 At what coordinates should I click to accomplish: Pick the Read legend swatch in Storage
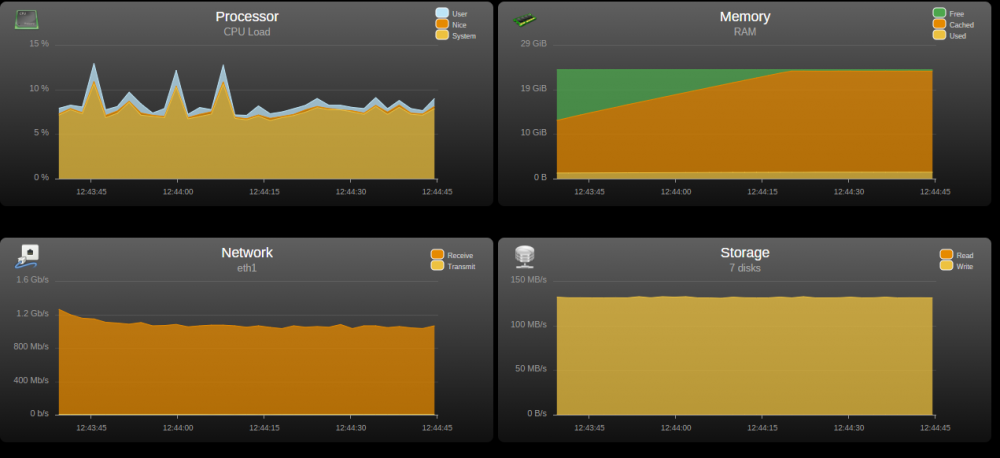(946, 255)
